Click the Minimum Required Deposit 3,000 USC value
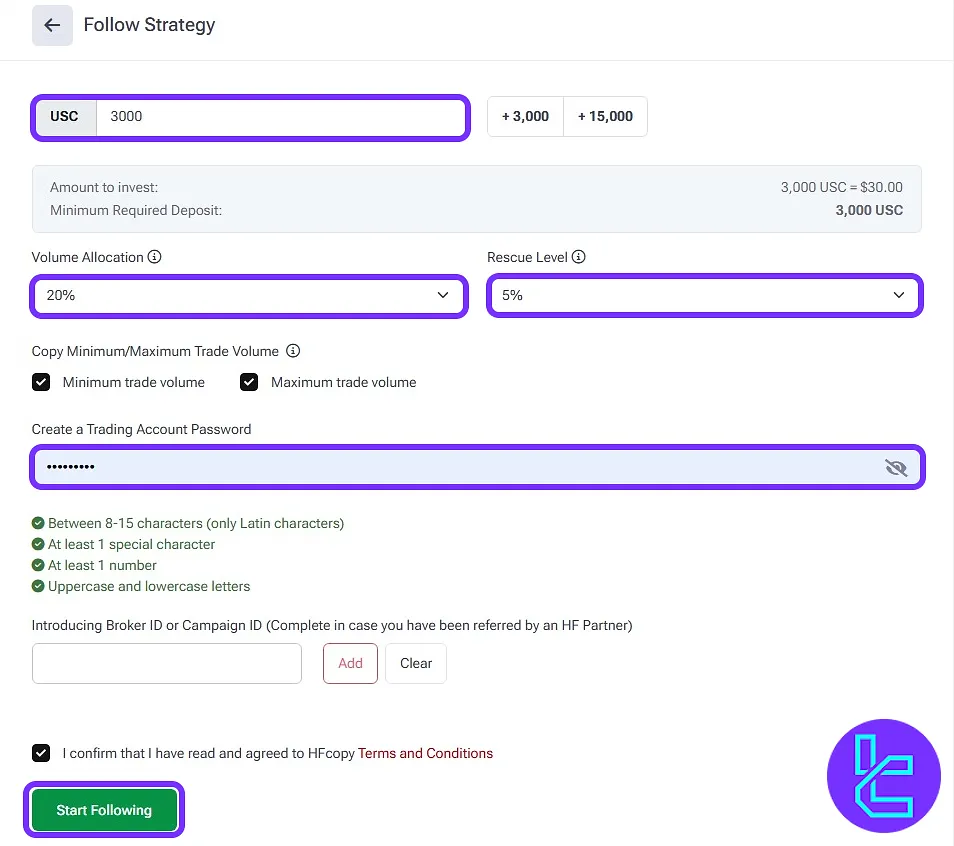954x846 pixels. pyautogui.click(x=869, y=211)
